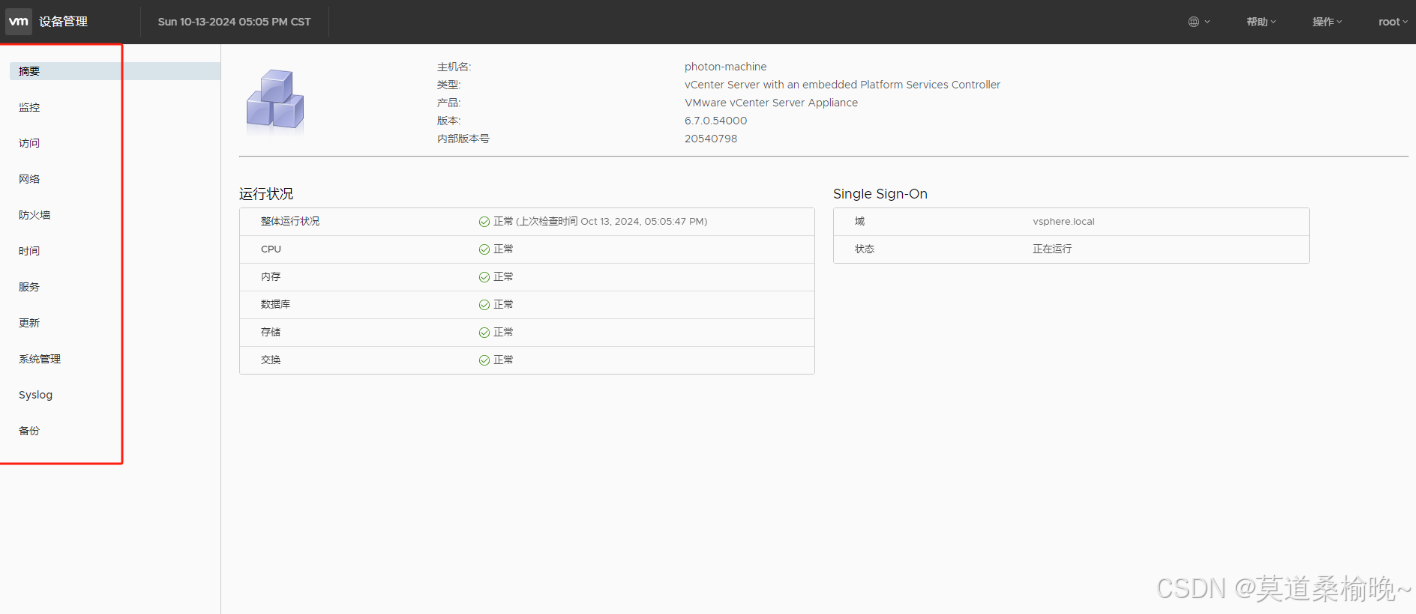Click the CPU row label
1416x614 pixels.
click(x=271, y=249)
